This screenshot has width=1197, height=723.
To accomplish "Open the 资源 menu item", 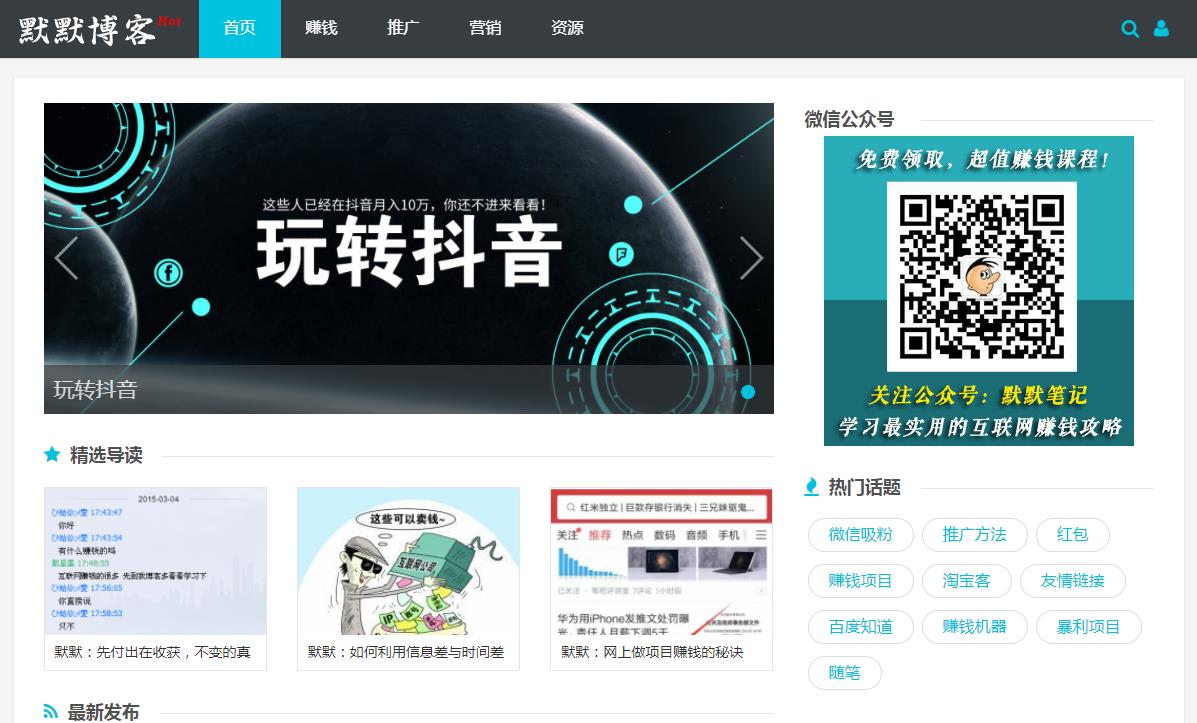I will click(567, 29).
